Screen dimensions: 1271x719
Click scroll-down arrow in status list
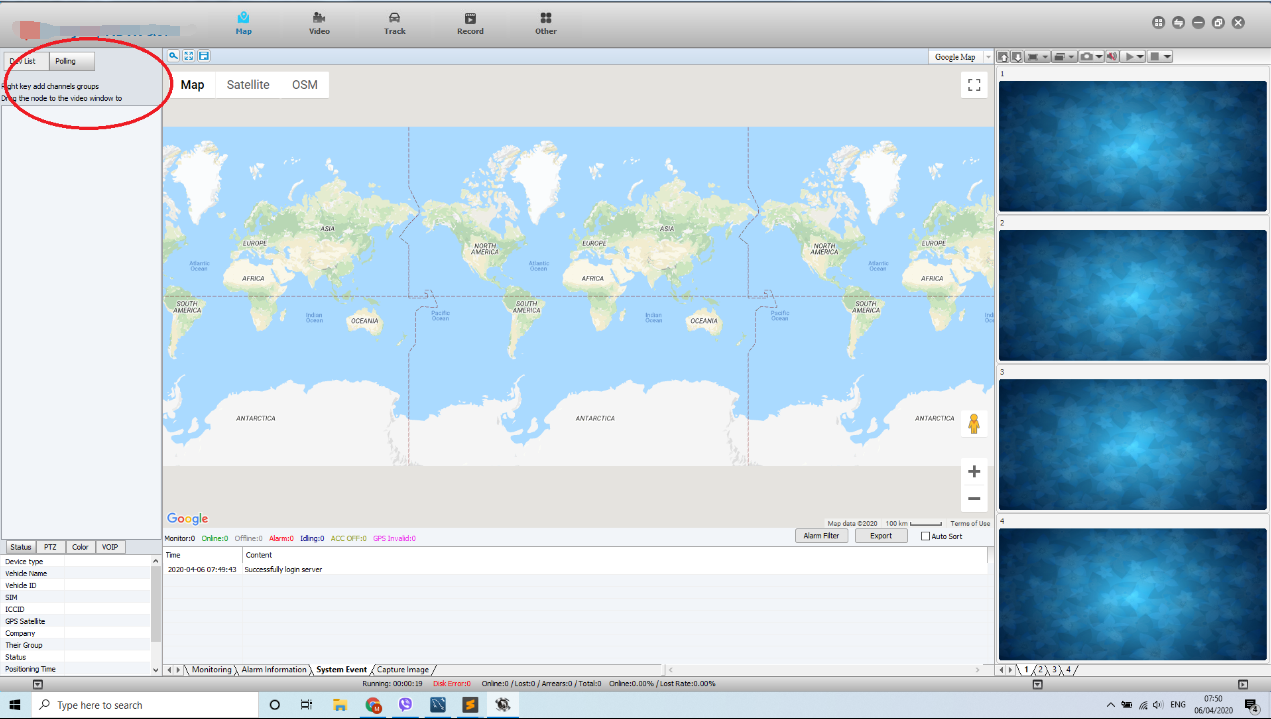point(155,669)
